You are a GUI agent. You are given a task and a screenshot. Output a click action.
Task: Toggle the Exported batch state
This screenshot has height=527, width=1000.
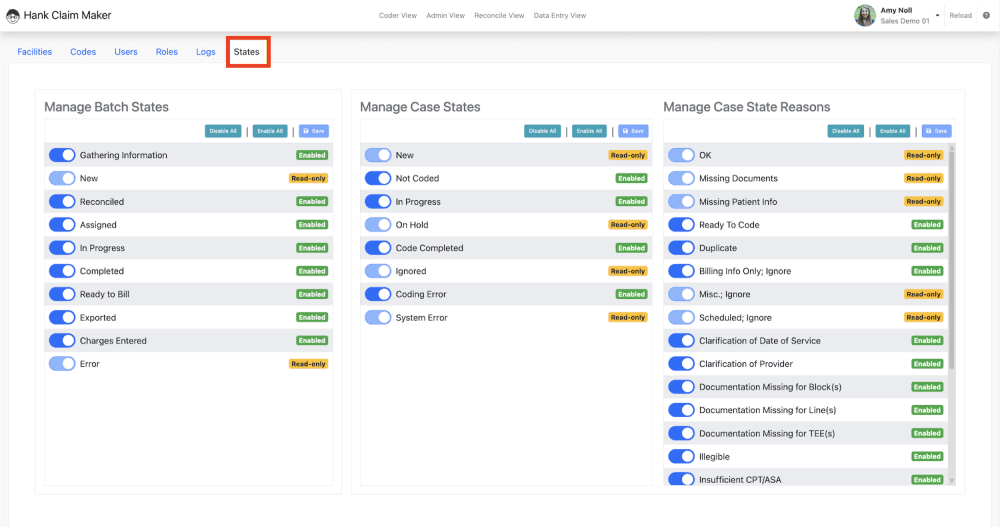62,317
